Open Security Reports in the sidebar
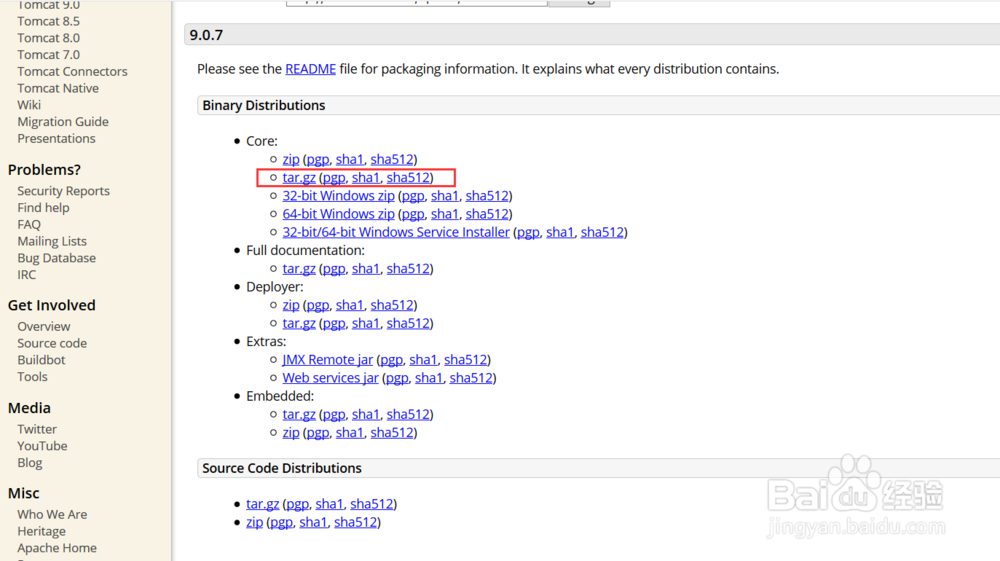The image size is (1000, 561). click(63, 191)
